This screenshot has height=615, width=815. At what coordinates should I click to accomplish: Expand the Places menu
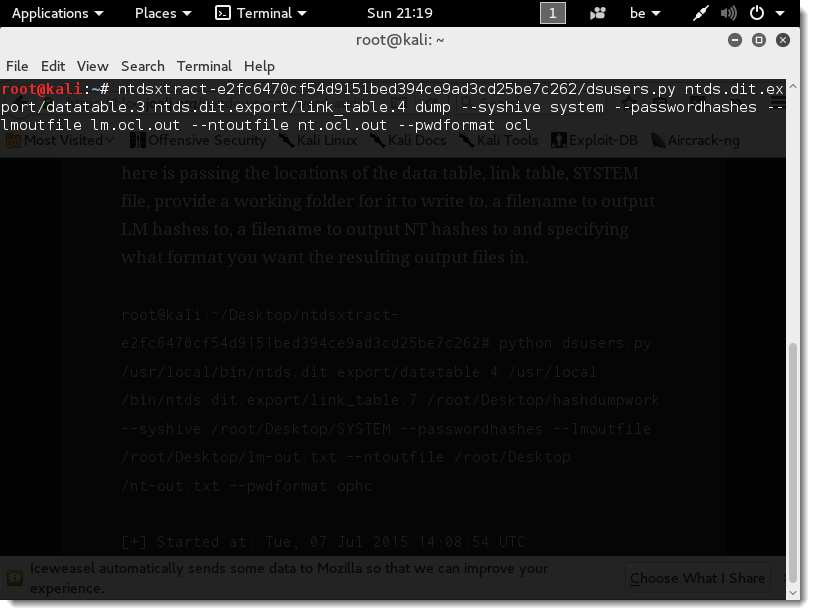163,13
